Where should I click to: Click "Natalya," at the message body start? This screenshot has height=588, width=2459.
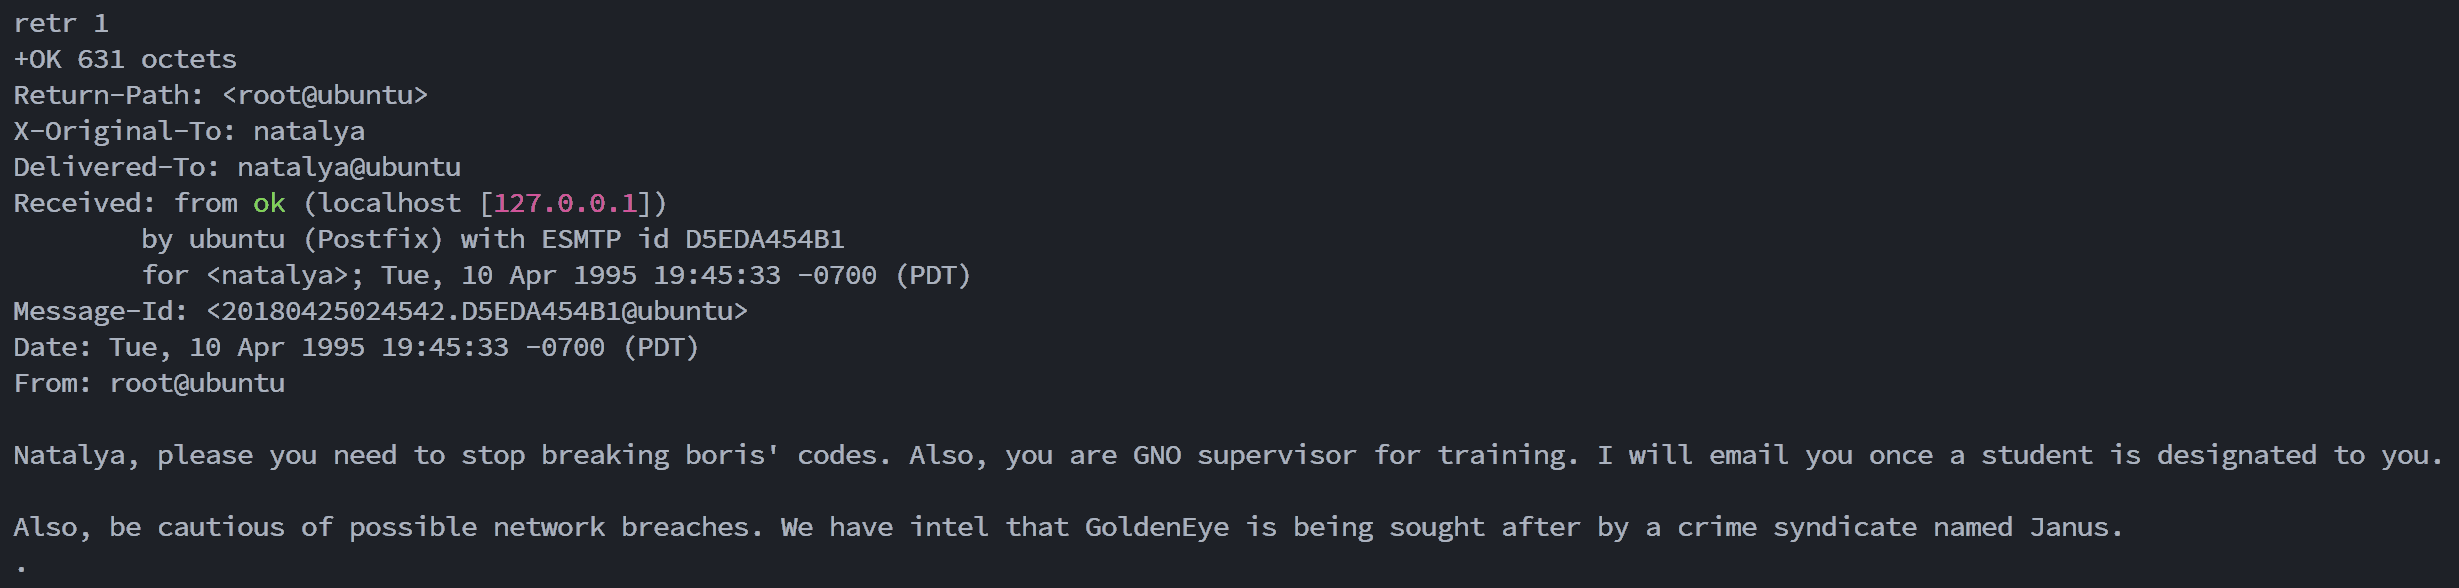pyautogui.click(x=76, y=455)
